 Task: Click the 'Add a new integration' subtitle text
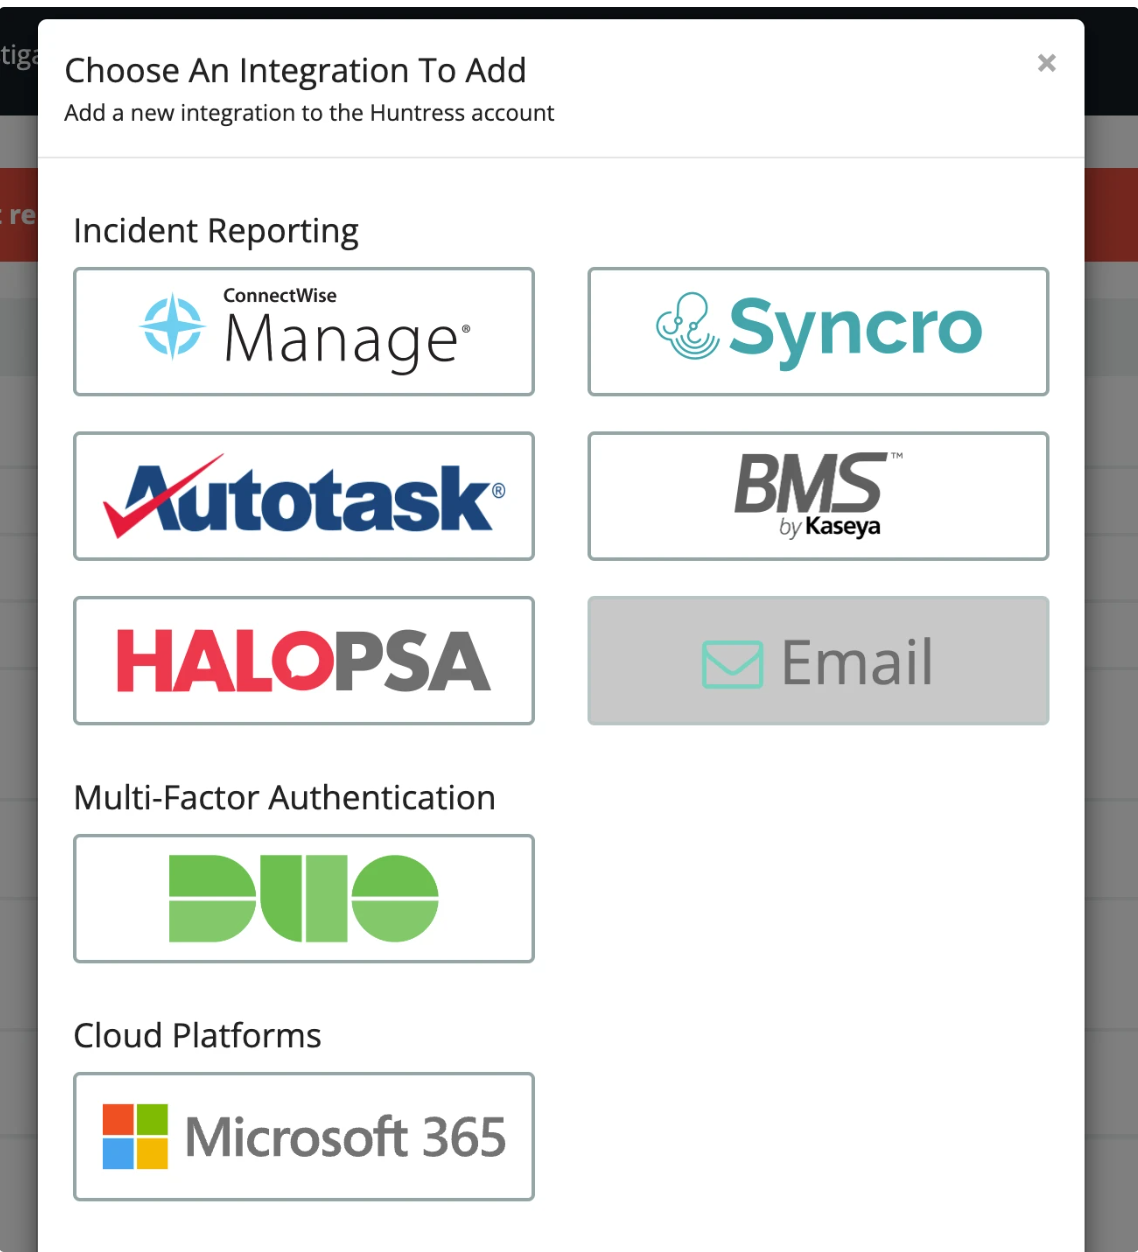(309, 113)
